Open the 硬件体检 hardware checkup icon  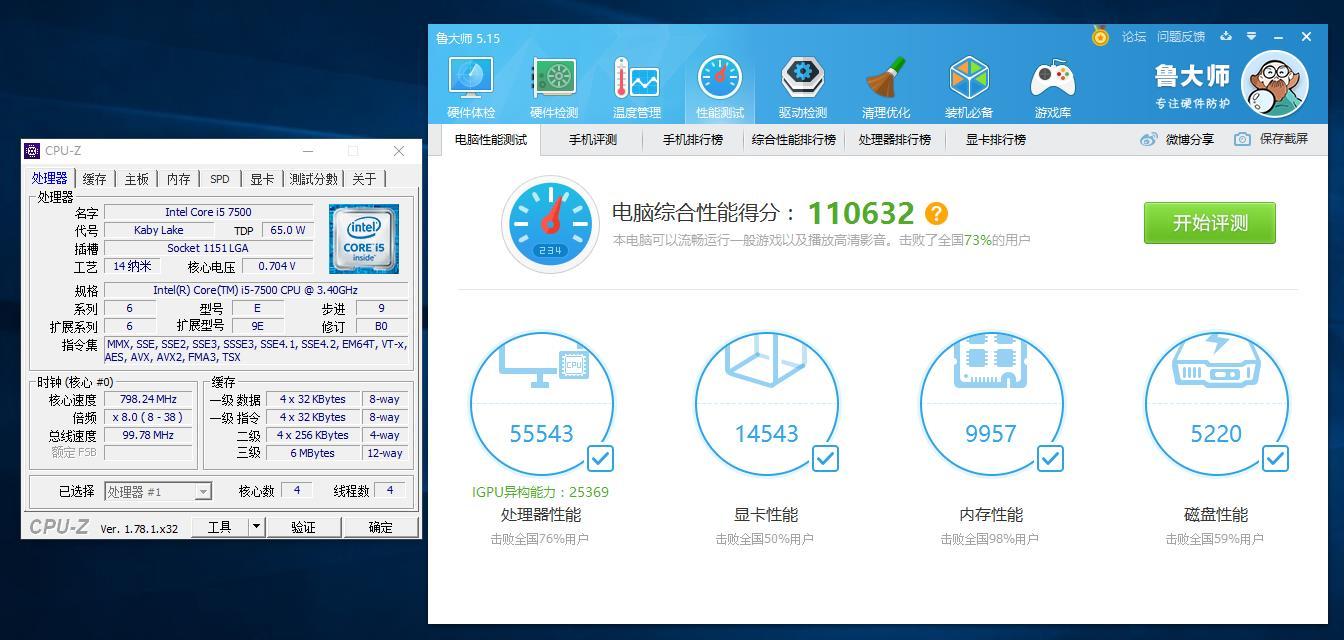coord(470,78)
